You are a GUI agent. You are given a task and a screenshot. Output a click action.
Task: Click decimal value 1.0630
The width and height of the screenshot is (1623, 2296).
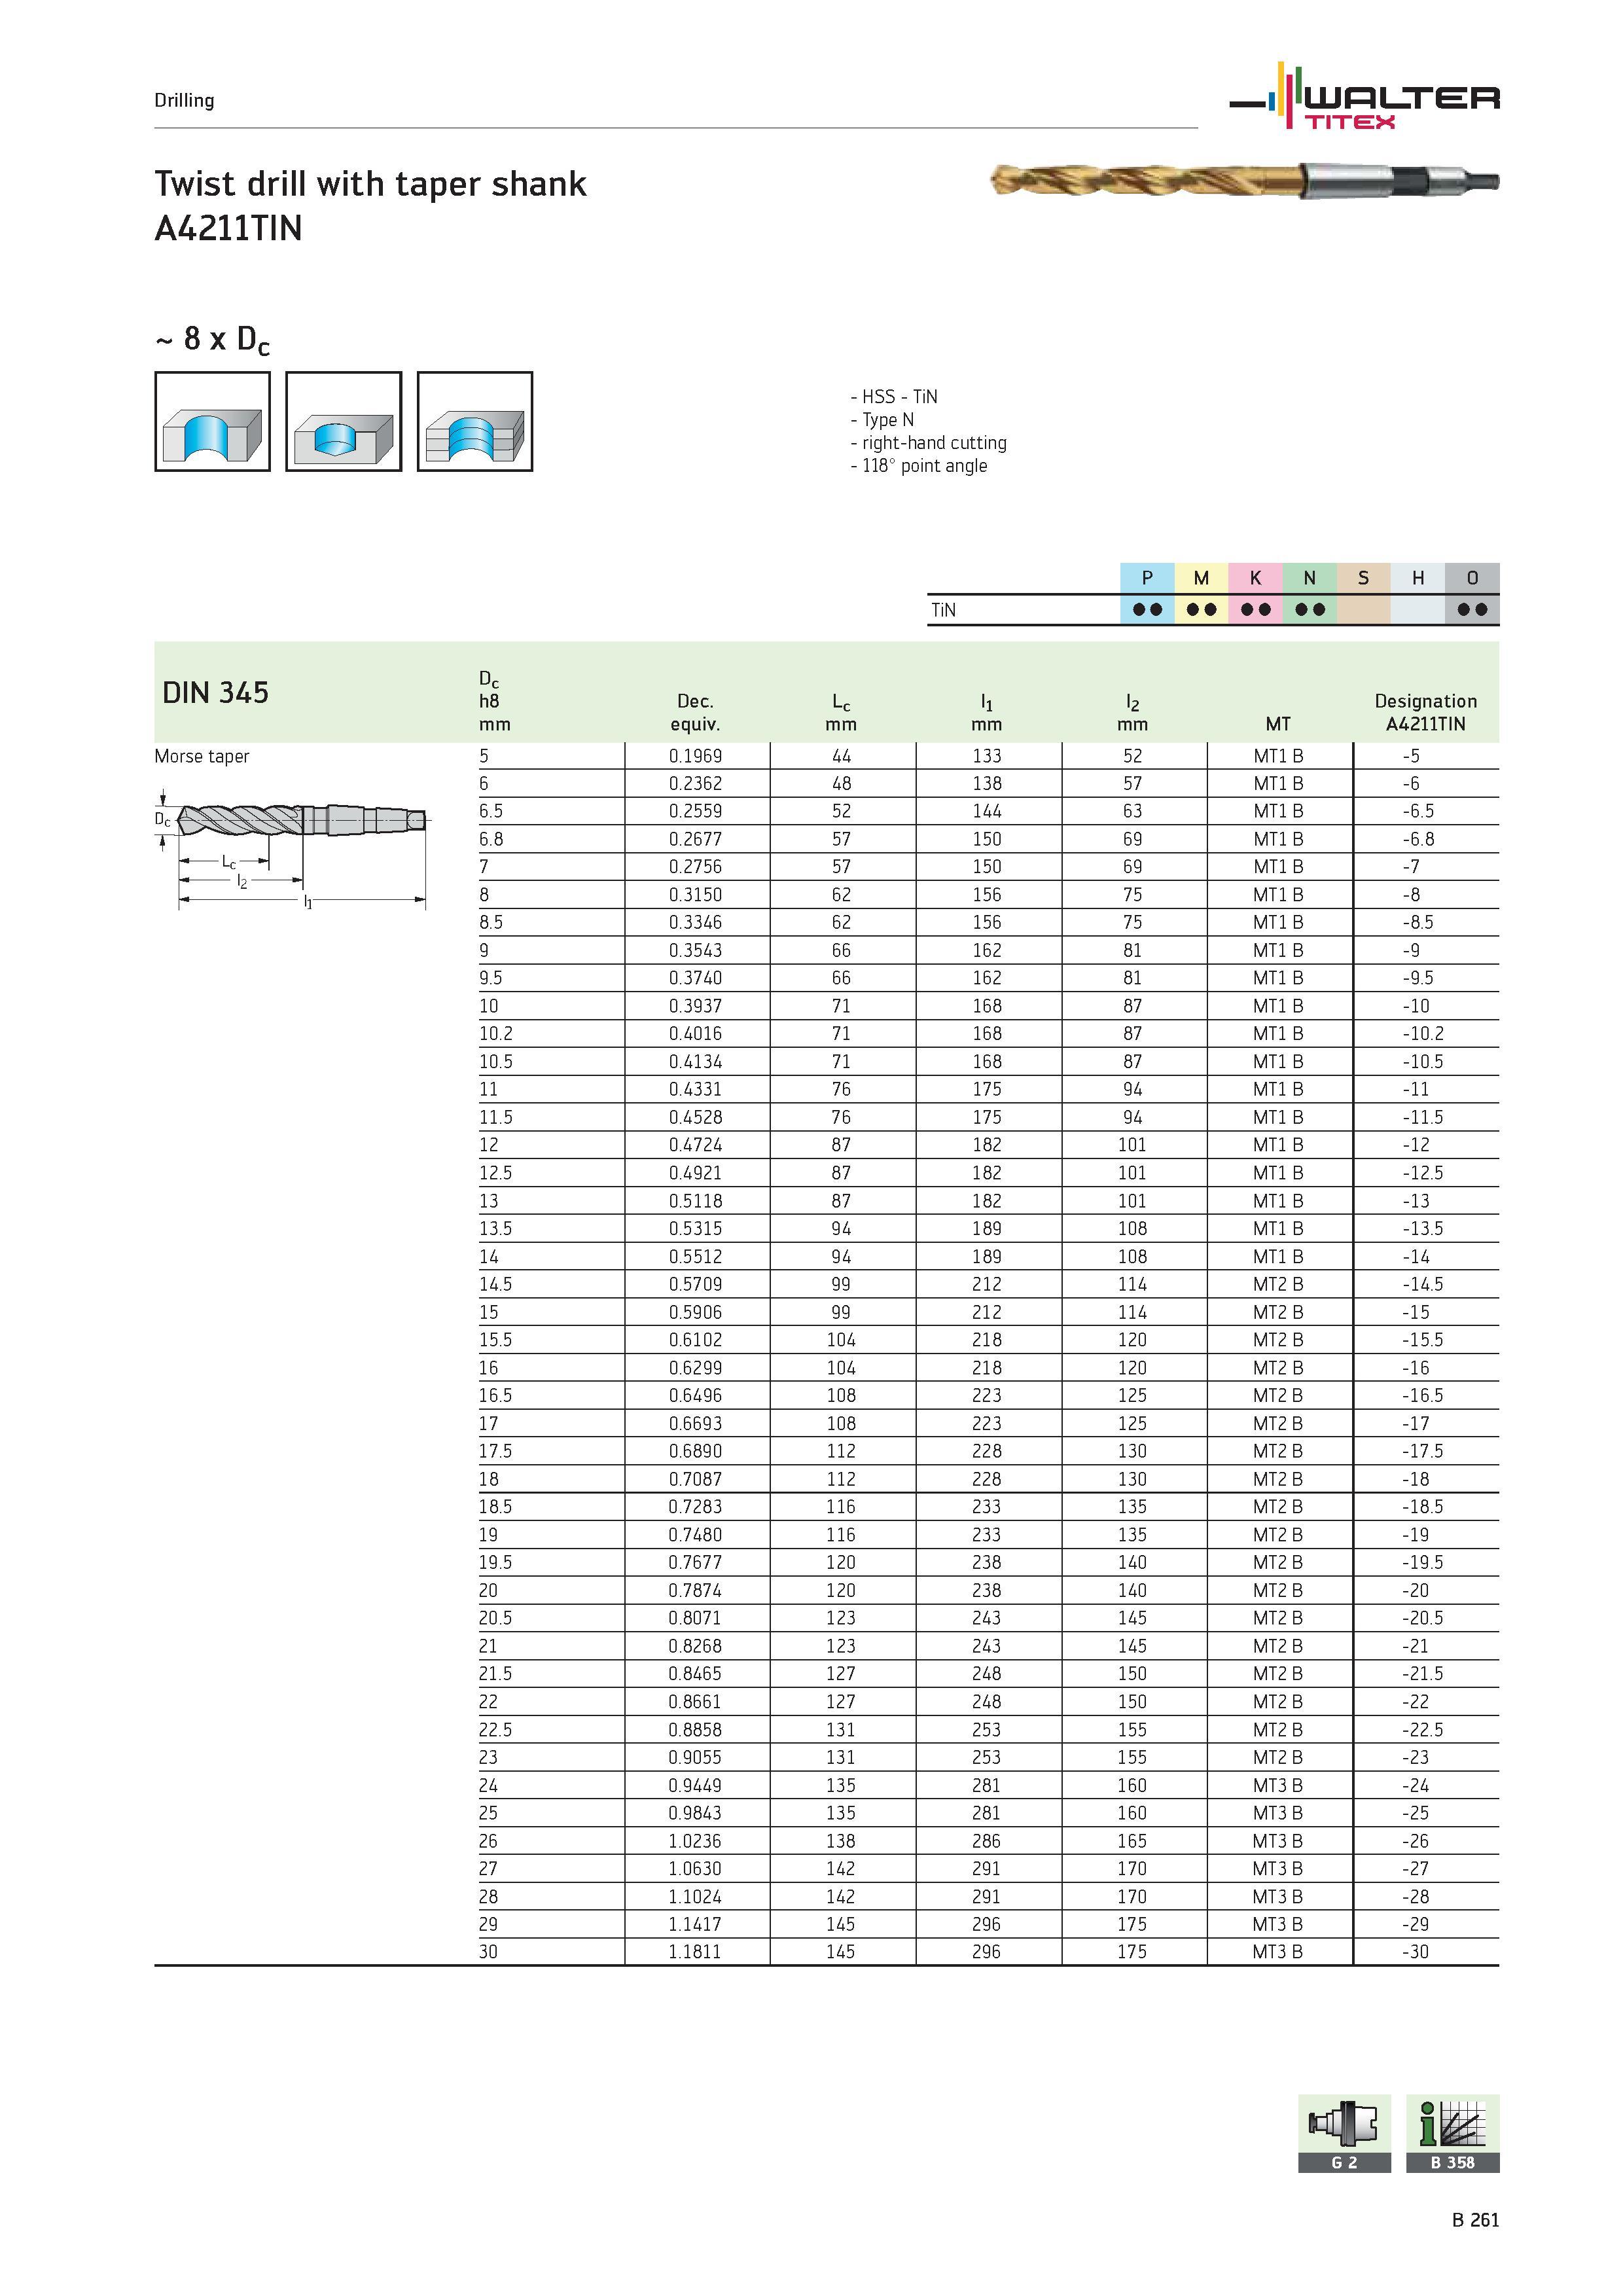(695, 1868)
